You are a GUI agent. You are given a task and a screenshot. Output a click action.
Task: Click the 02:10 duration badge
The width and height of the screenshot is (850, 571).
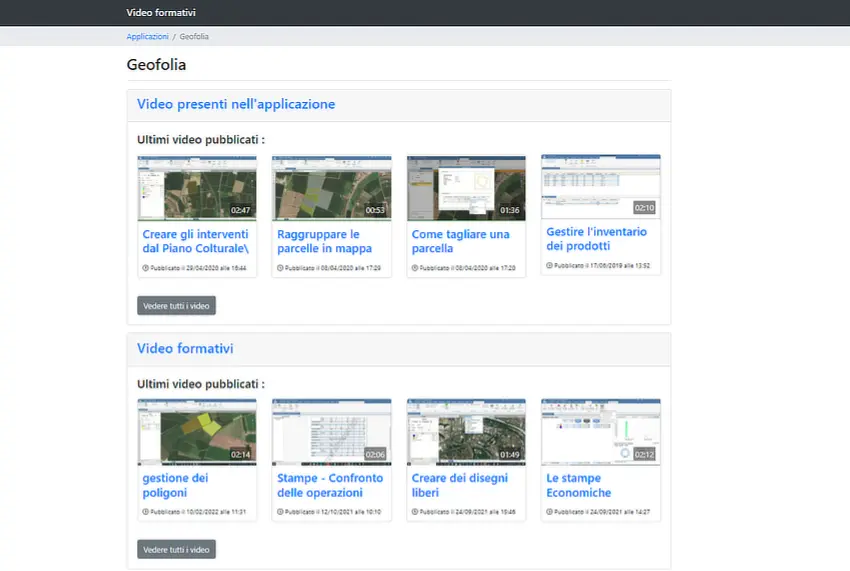645,208
